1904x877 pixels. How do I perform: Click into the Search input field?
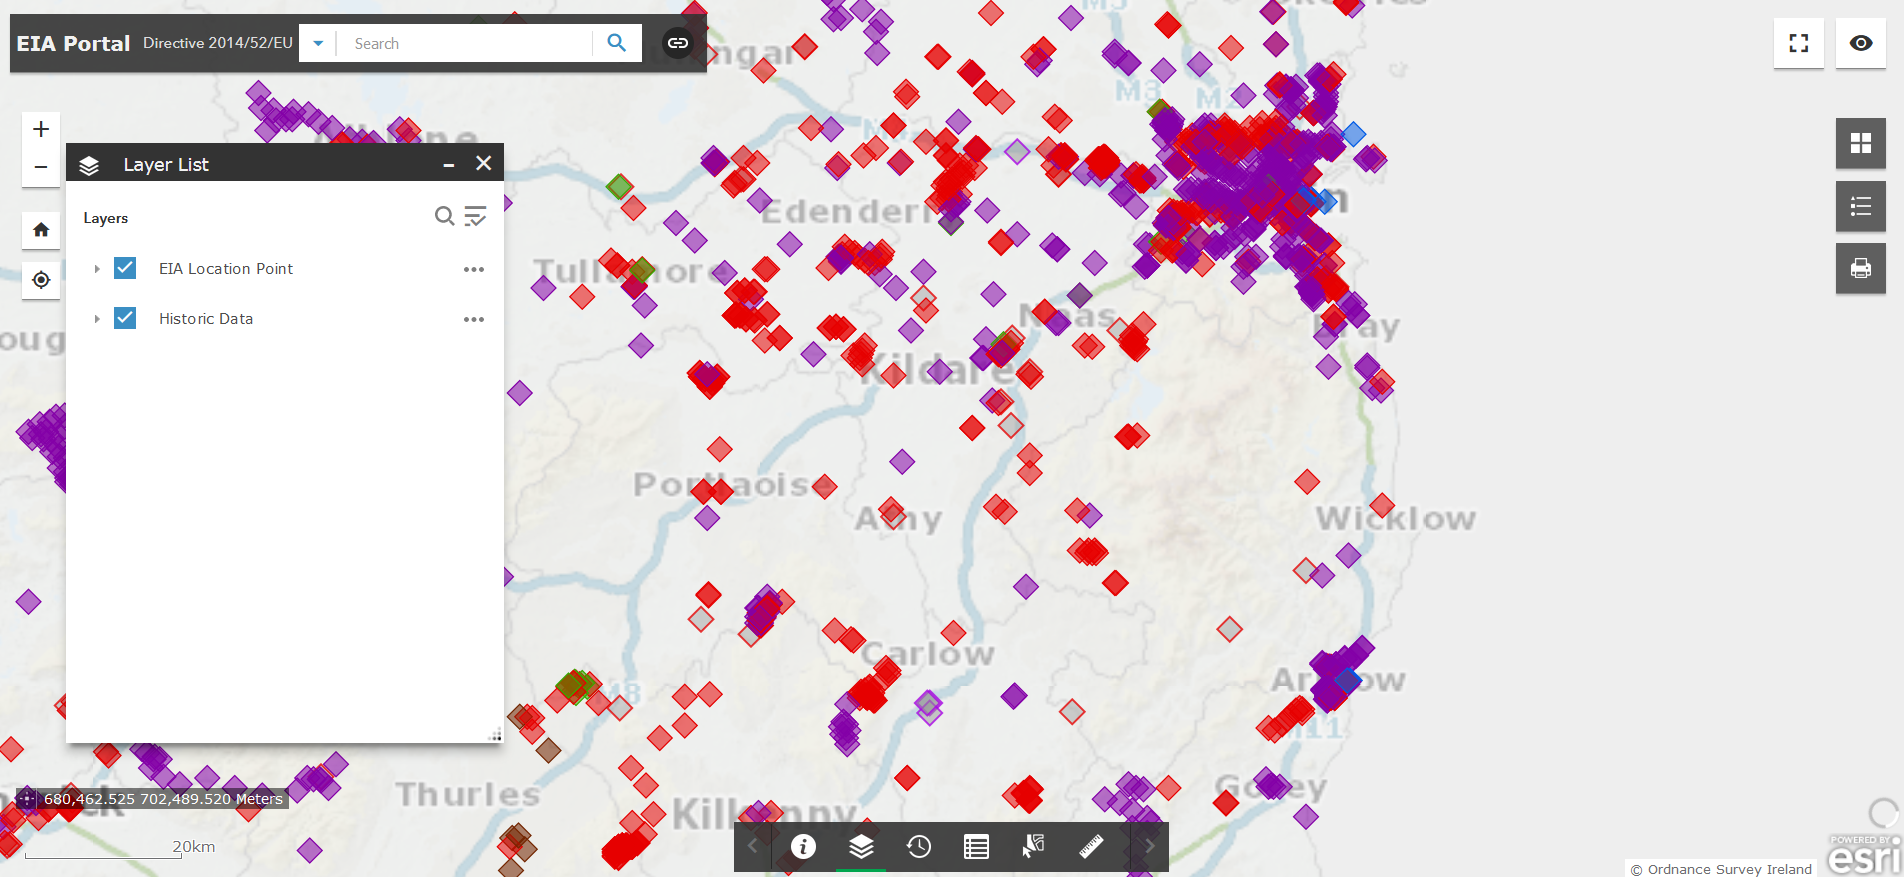pyautogui.click(x=466, y=43)
